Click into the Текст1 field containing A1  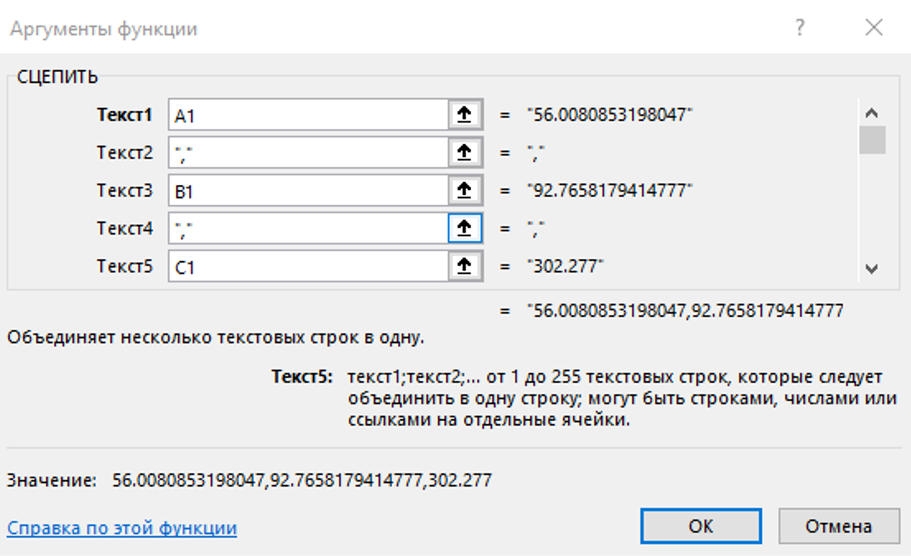click(x=307, y=115)
